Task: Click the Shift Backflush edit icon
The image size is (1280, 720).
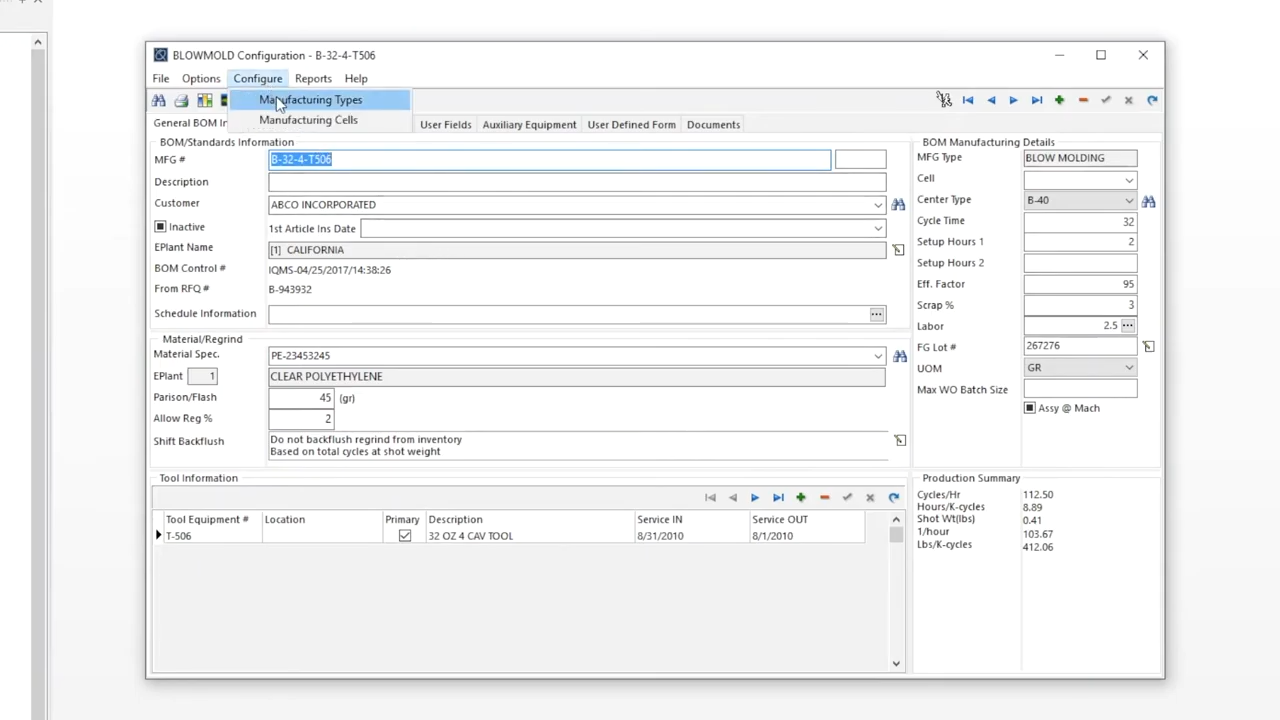Action: tap(898, 440)
